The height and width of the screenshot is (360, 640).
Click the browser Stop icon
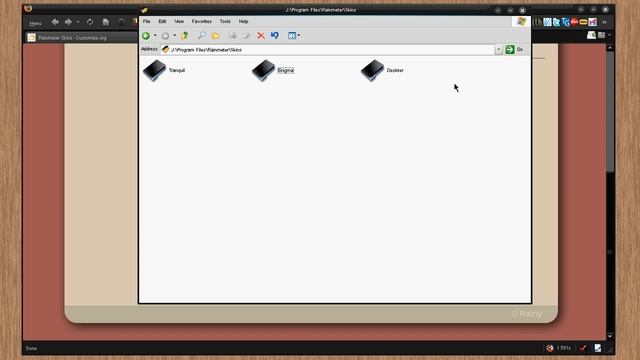121,22
